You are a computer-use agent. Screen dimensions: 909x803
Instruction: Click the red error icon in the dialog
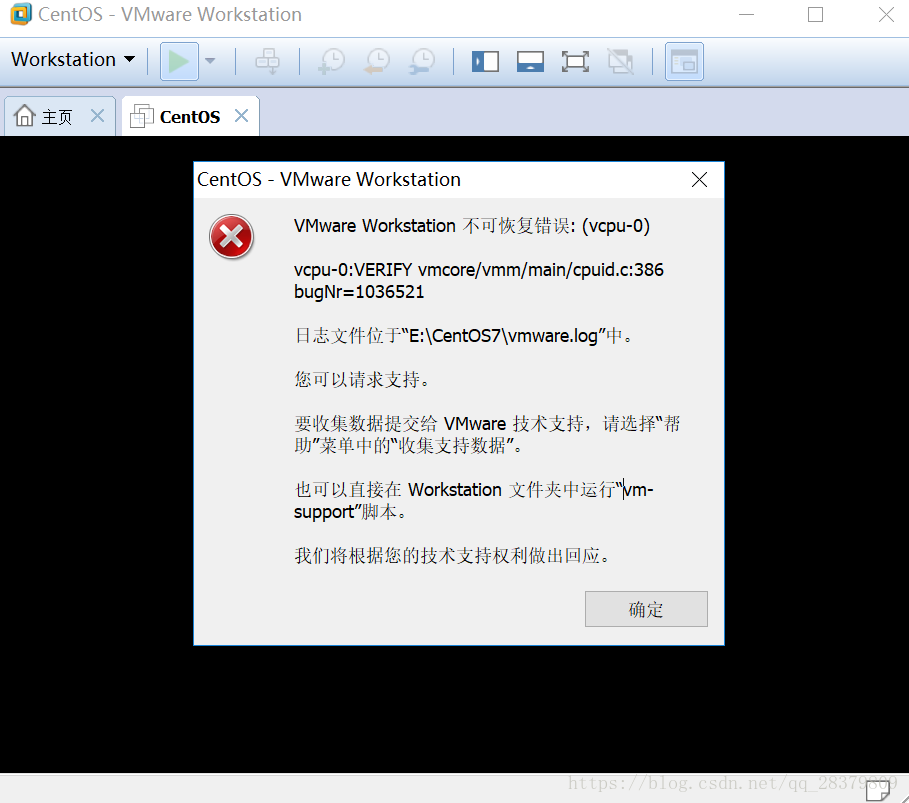(231, 237)
